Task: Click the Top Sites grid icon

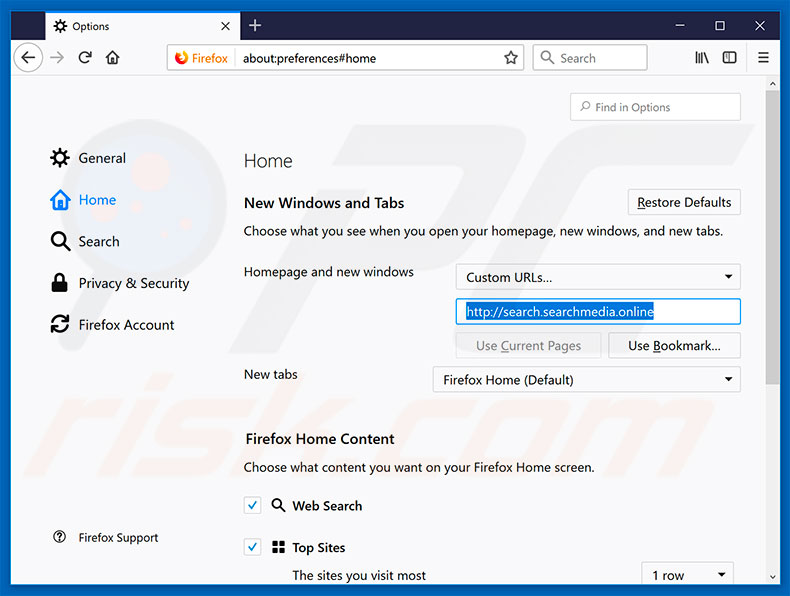Action: click(278, 547)
